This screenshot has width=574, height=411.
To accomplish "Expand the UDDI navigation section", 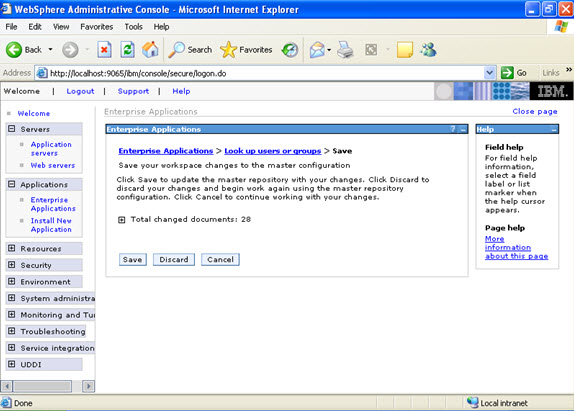I will click(x=12, y=364).
